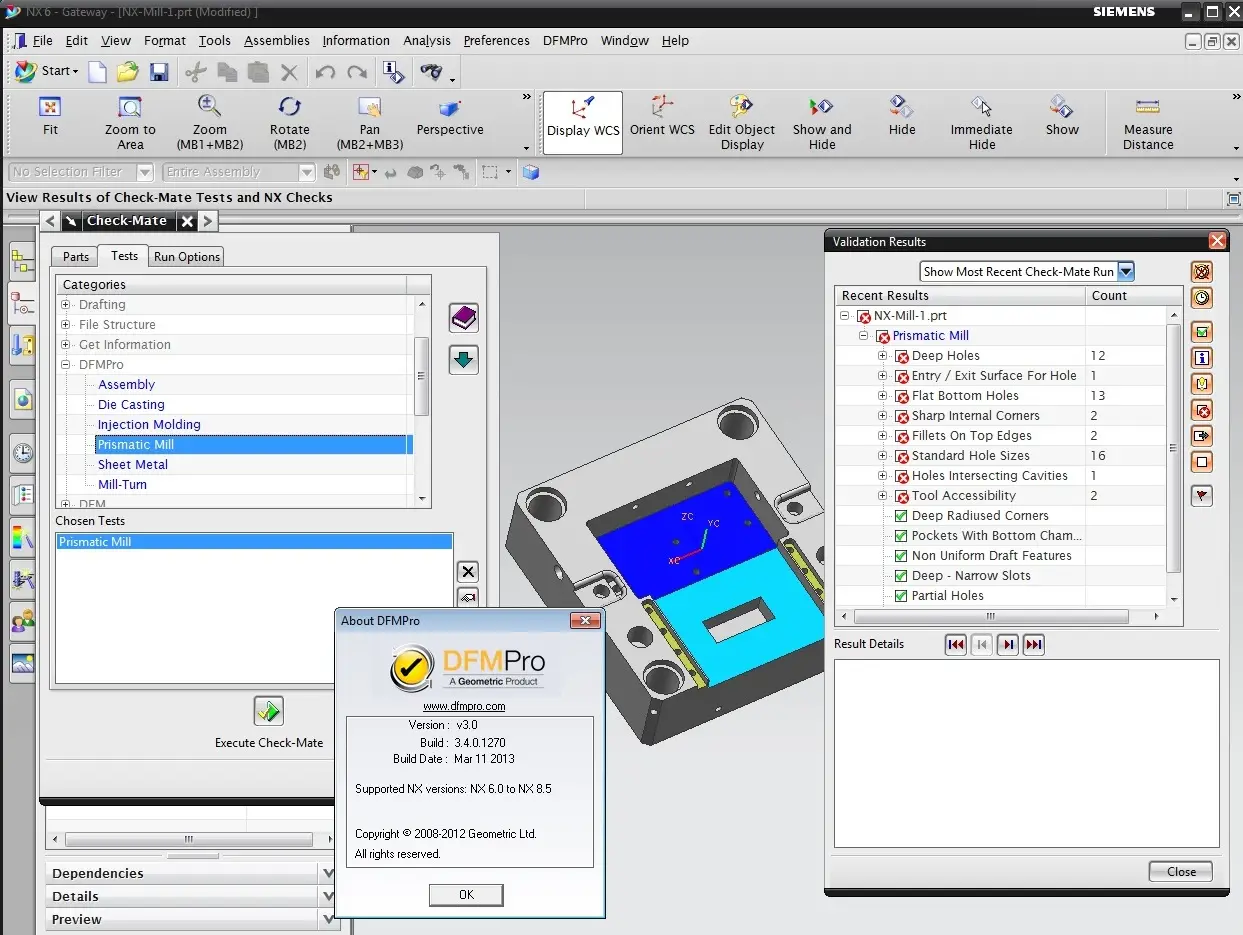
Task: Click Orient WCS tool
Action: (x=662, y=116)
